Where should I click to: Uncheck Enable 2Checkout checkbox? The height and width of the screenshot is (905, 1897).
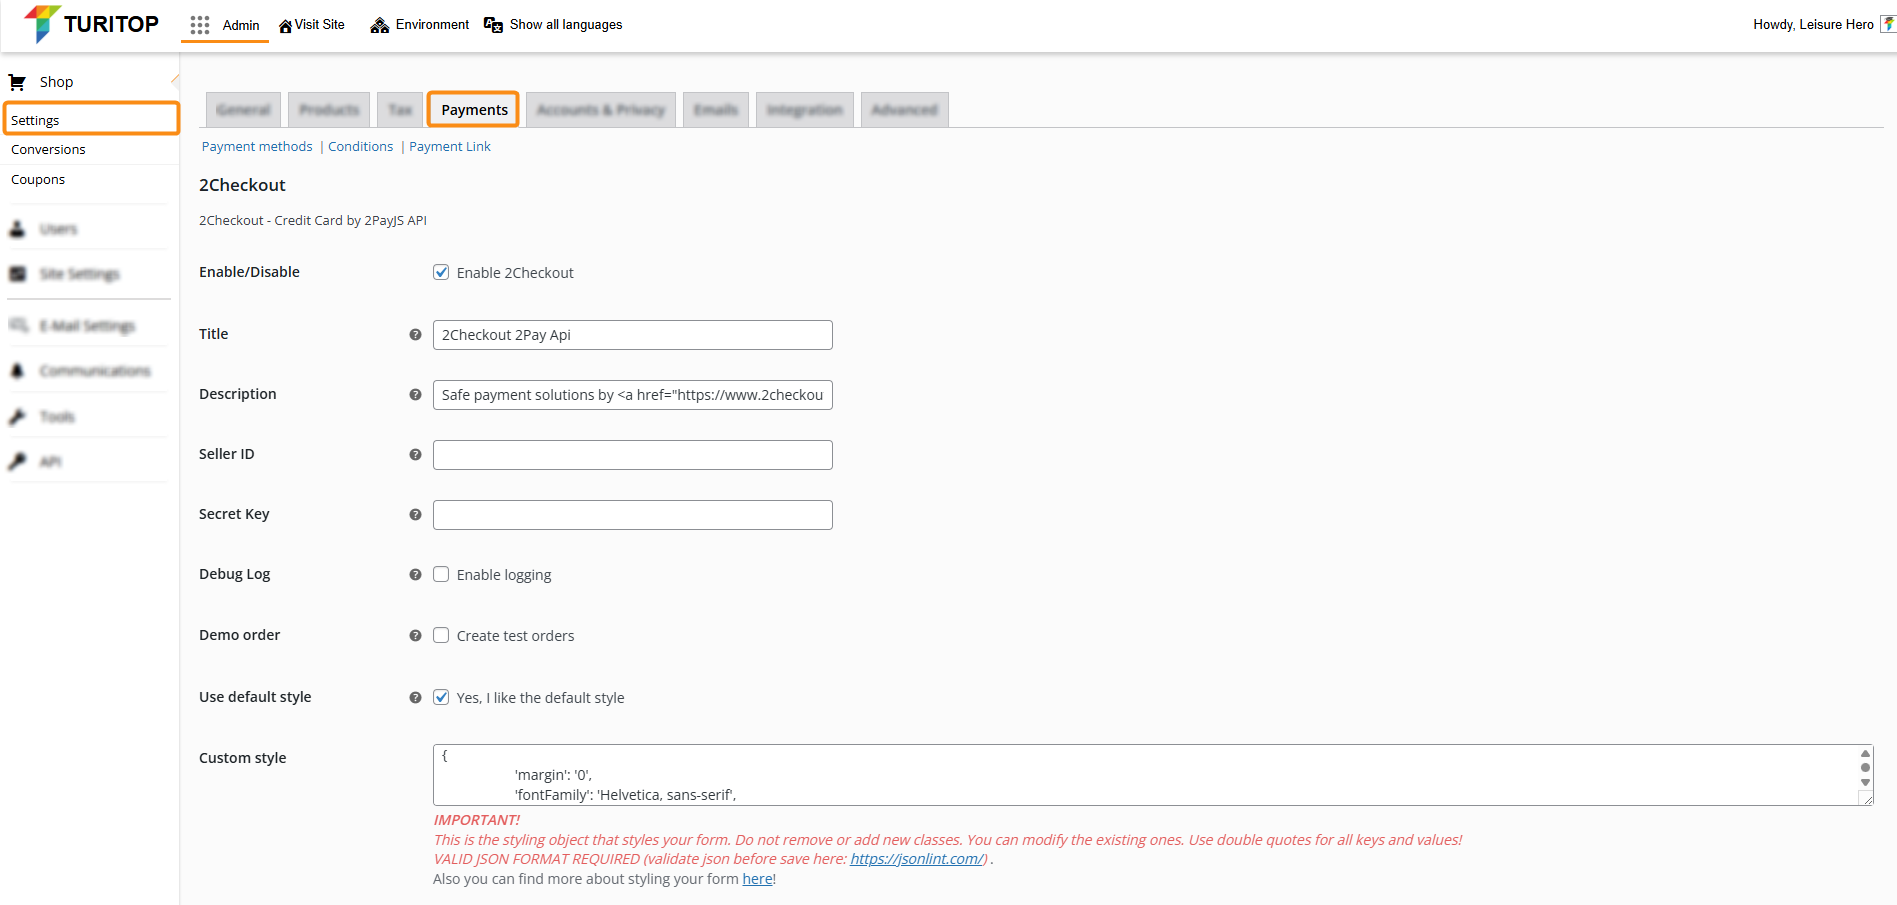[441, 272]
